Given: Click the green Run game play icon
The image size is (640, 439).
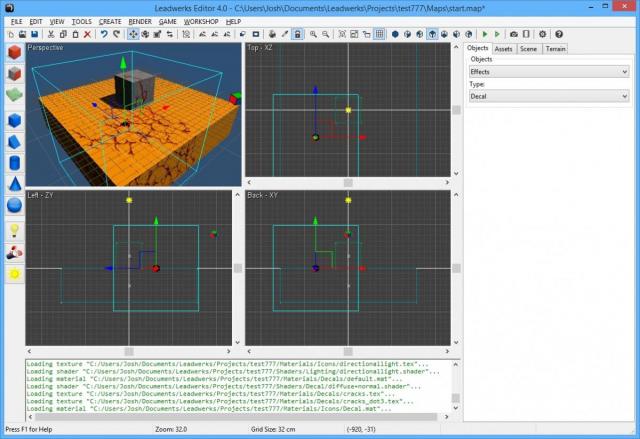Looking at the screenshot, I should point(485,33).
